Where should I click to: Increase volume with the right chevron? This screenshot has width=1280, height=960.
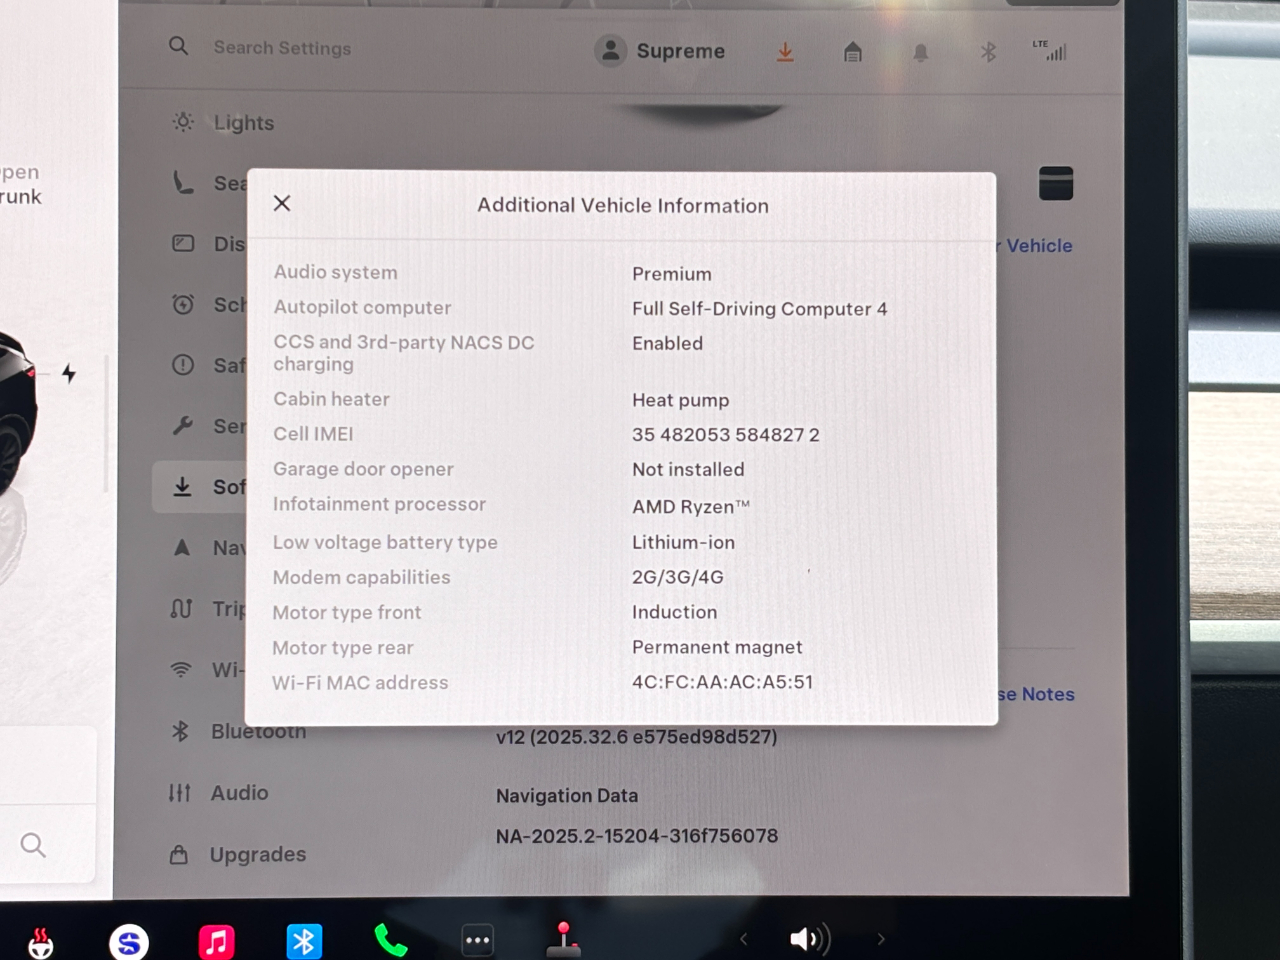(x=880, y=939)
